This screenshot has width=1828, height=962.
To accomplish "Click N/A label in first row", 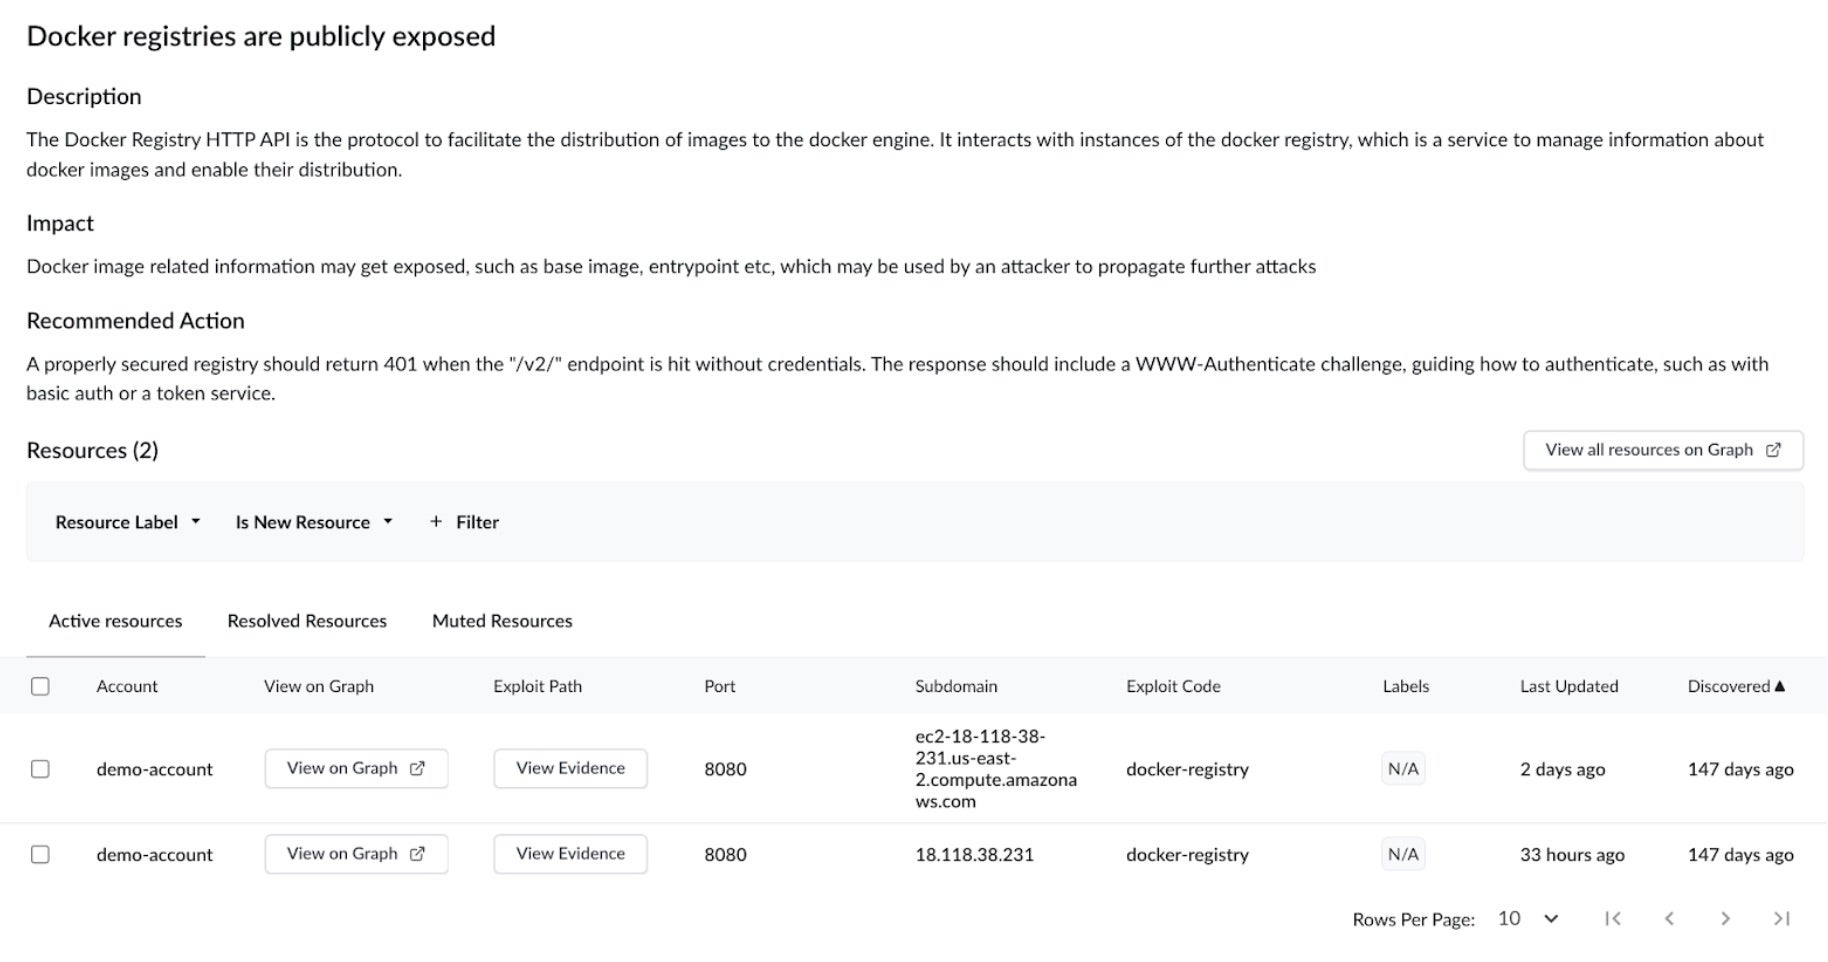I will 1402,769.
